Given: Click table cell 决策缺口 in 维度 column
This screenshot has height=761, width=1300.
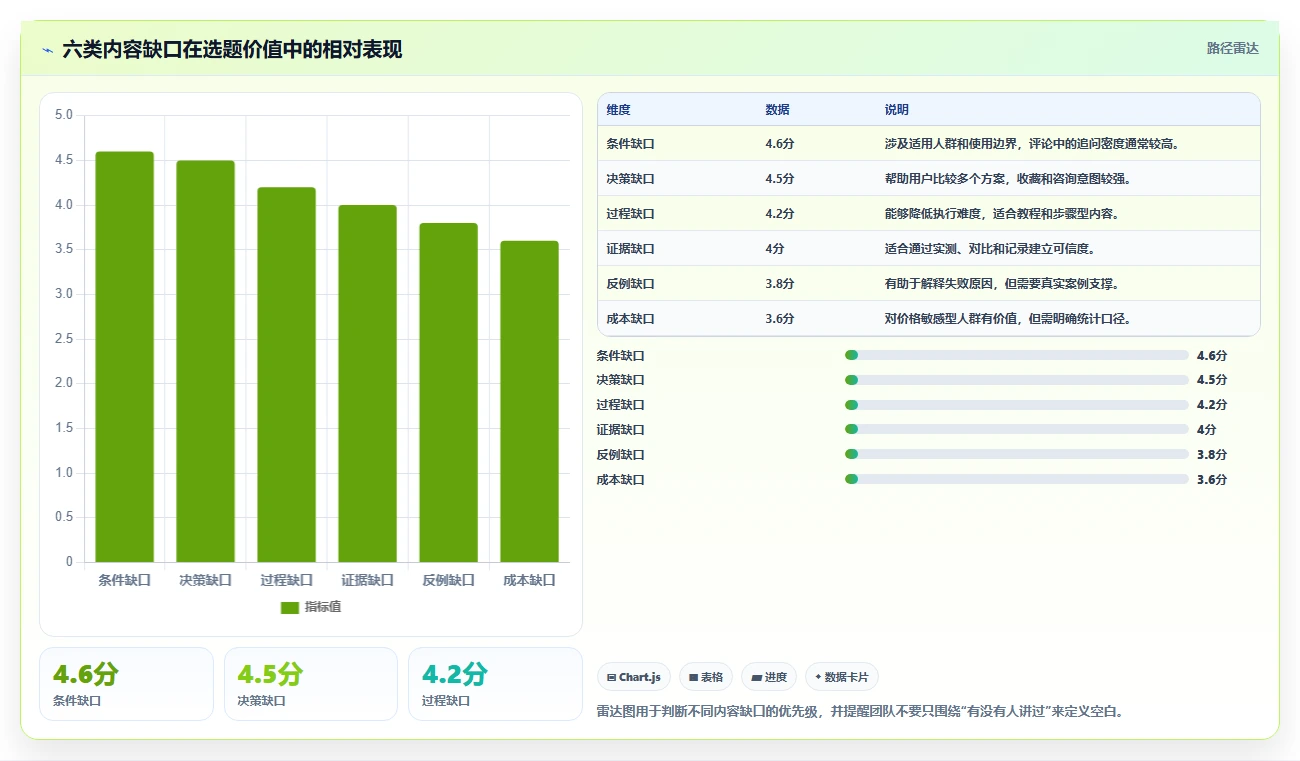Looking at the screenshot, I should (631, 179).
